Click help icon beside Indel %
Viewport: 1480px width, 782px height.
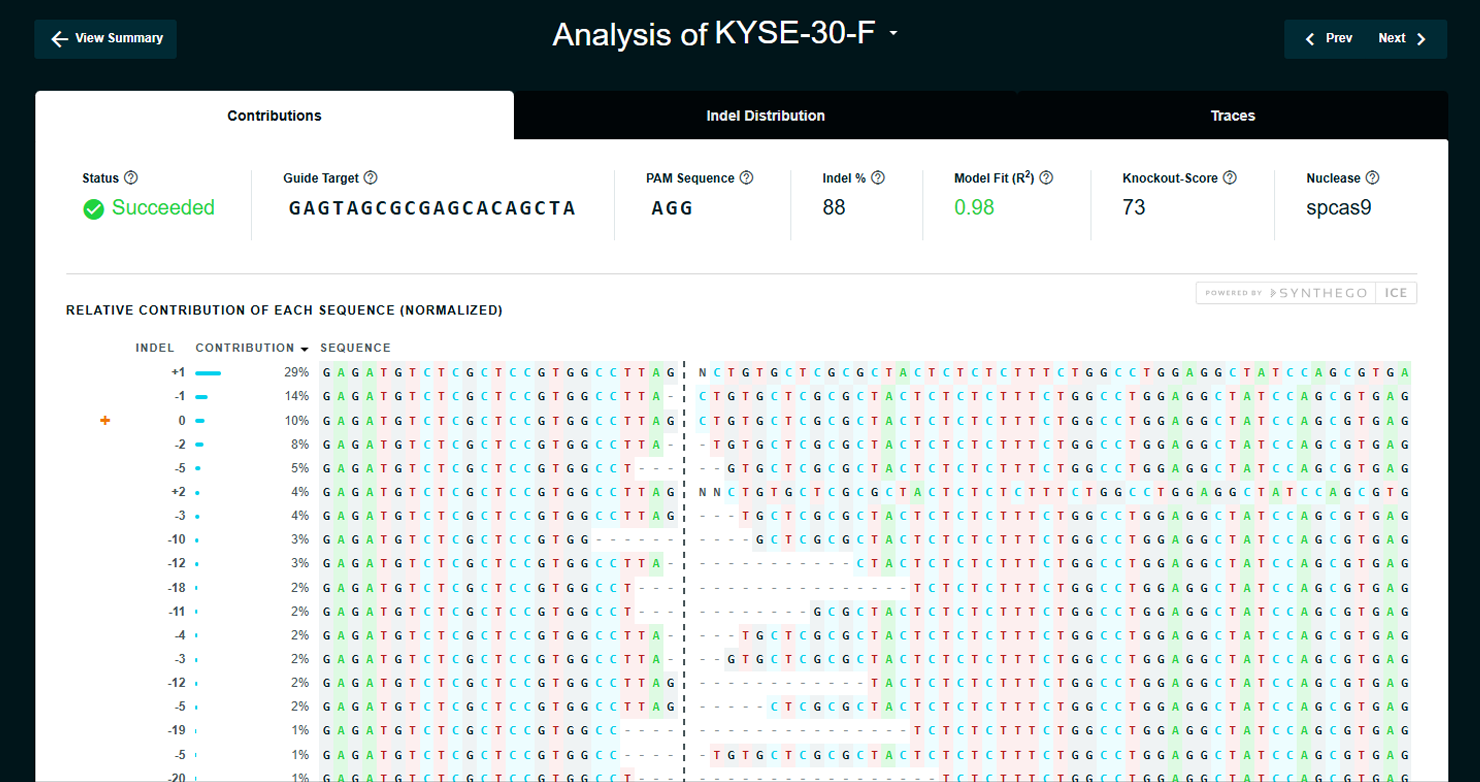tap(878, 178)
